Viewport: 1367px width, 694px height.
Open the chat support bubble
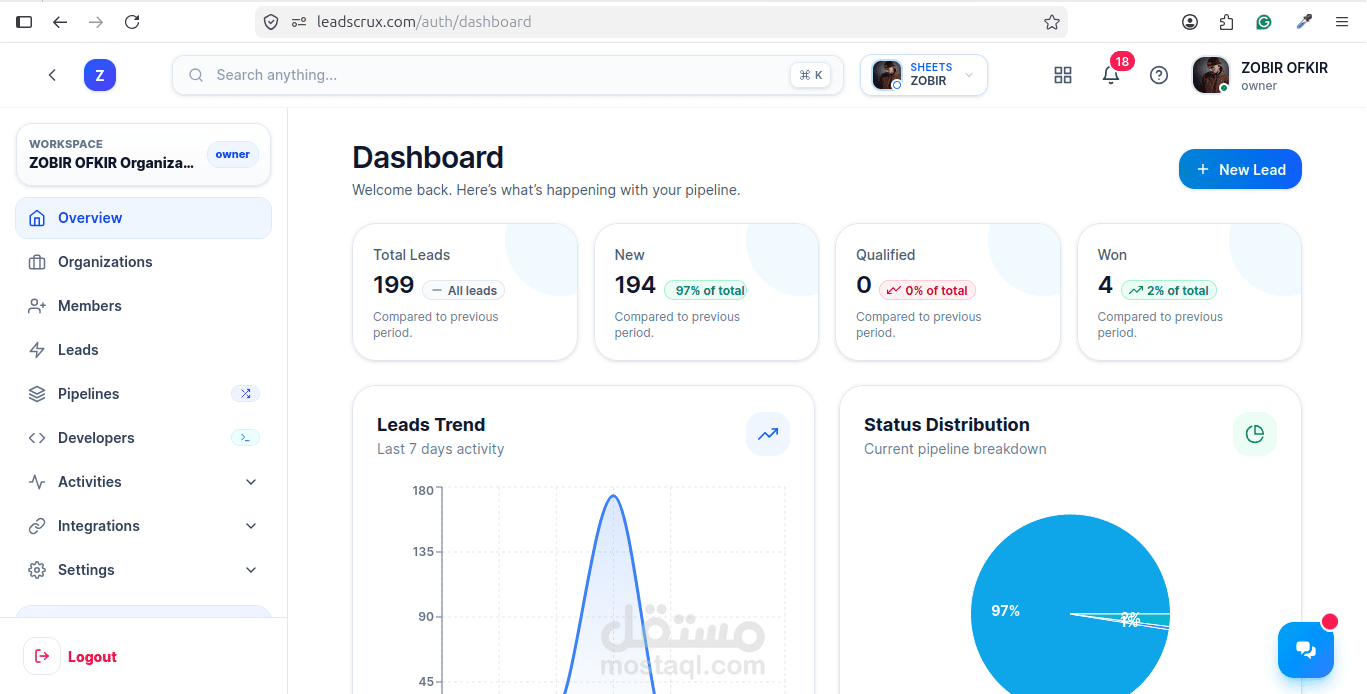point(1306,650)
